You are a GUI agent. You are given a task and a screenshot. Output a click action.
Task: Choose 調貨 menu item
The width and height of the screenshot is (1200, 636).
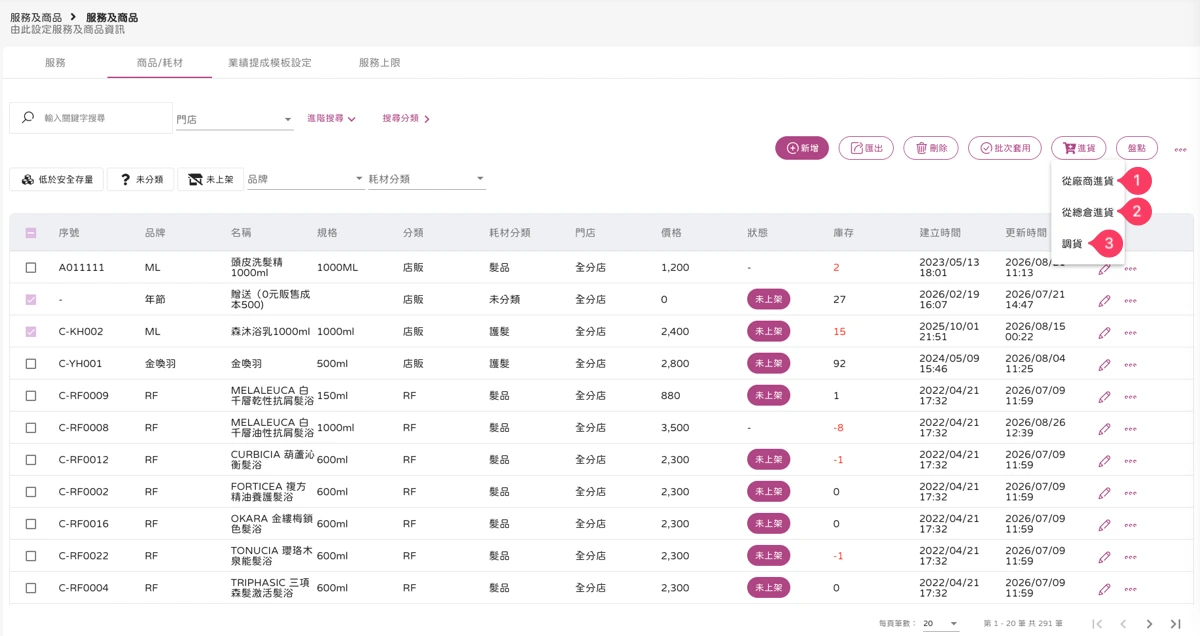[1072, 243]
